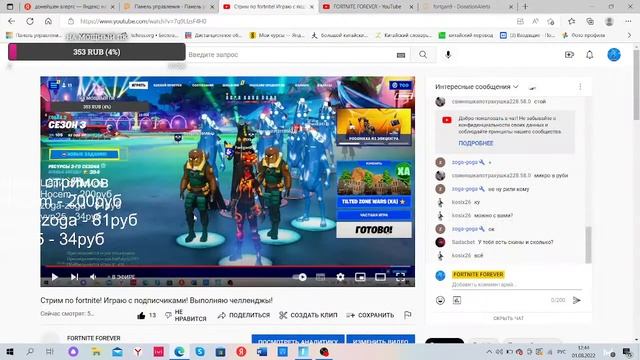The height and width of the screenshot is (360, 640).
Task: Start voice search with microphone icon
Action: coord(448,54)
